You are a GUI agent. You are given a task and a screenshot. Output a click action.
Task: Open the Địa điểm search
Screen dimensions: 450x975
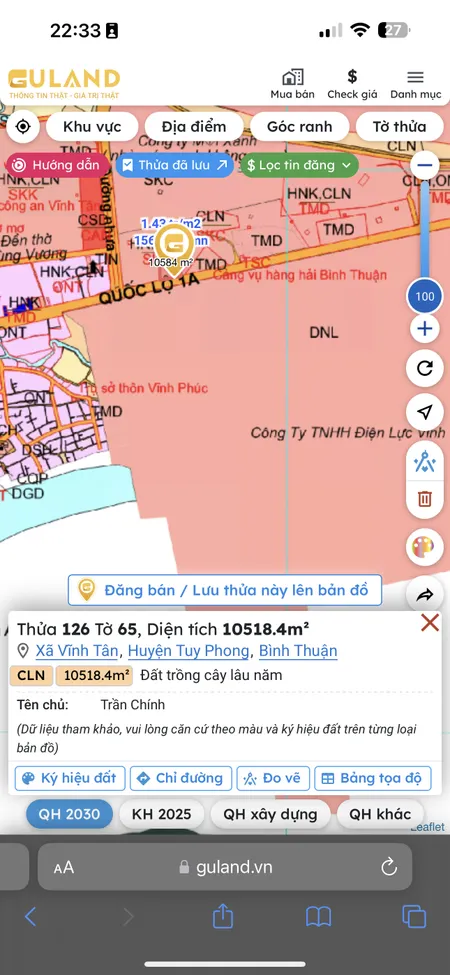click(194, 127)
